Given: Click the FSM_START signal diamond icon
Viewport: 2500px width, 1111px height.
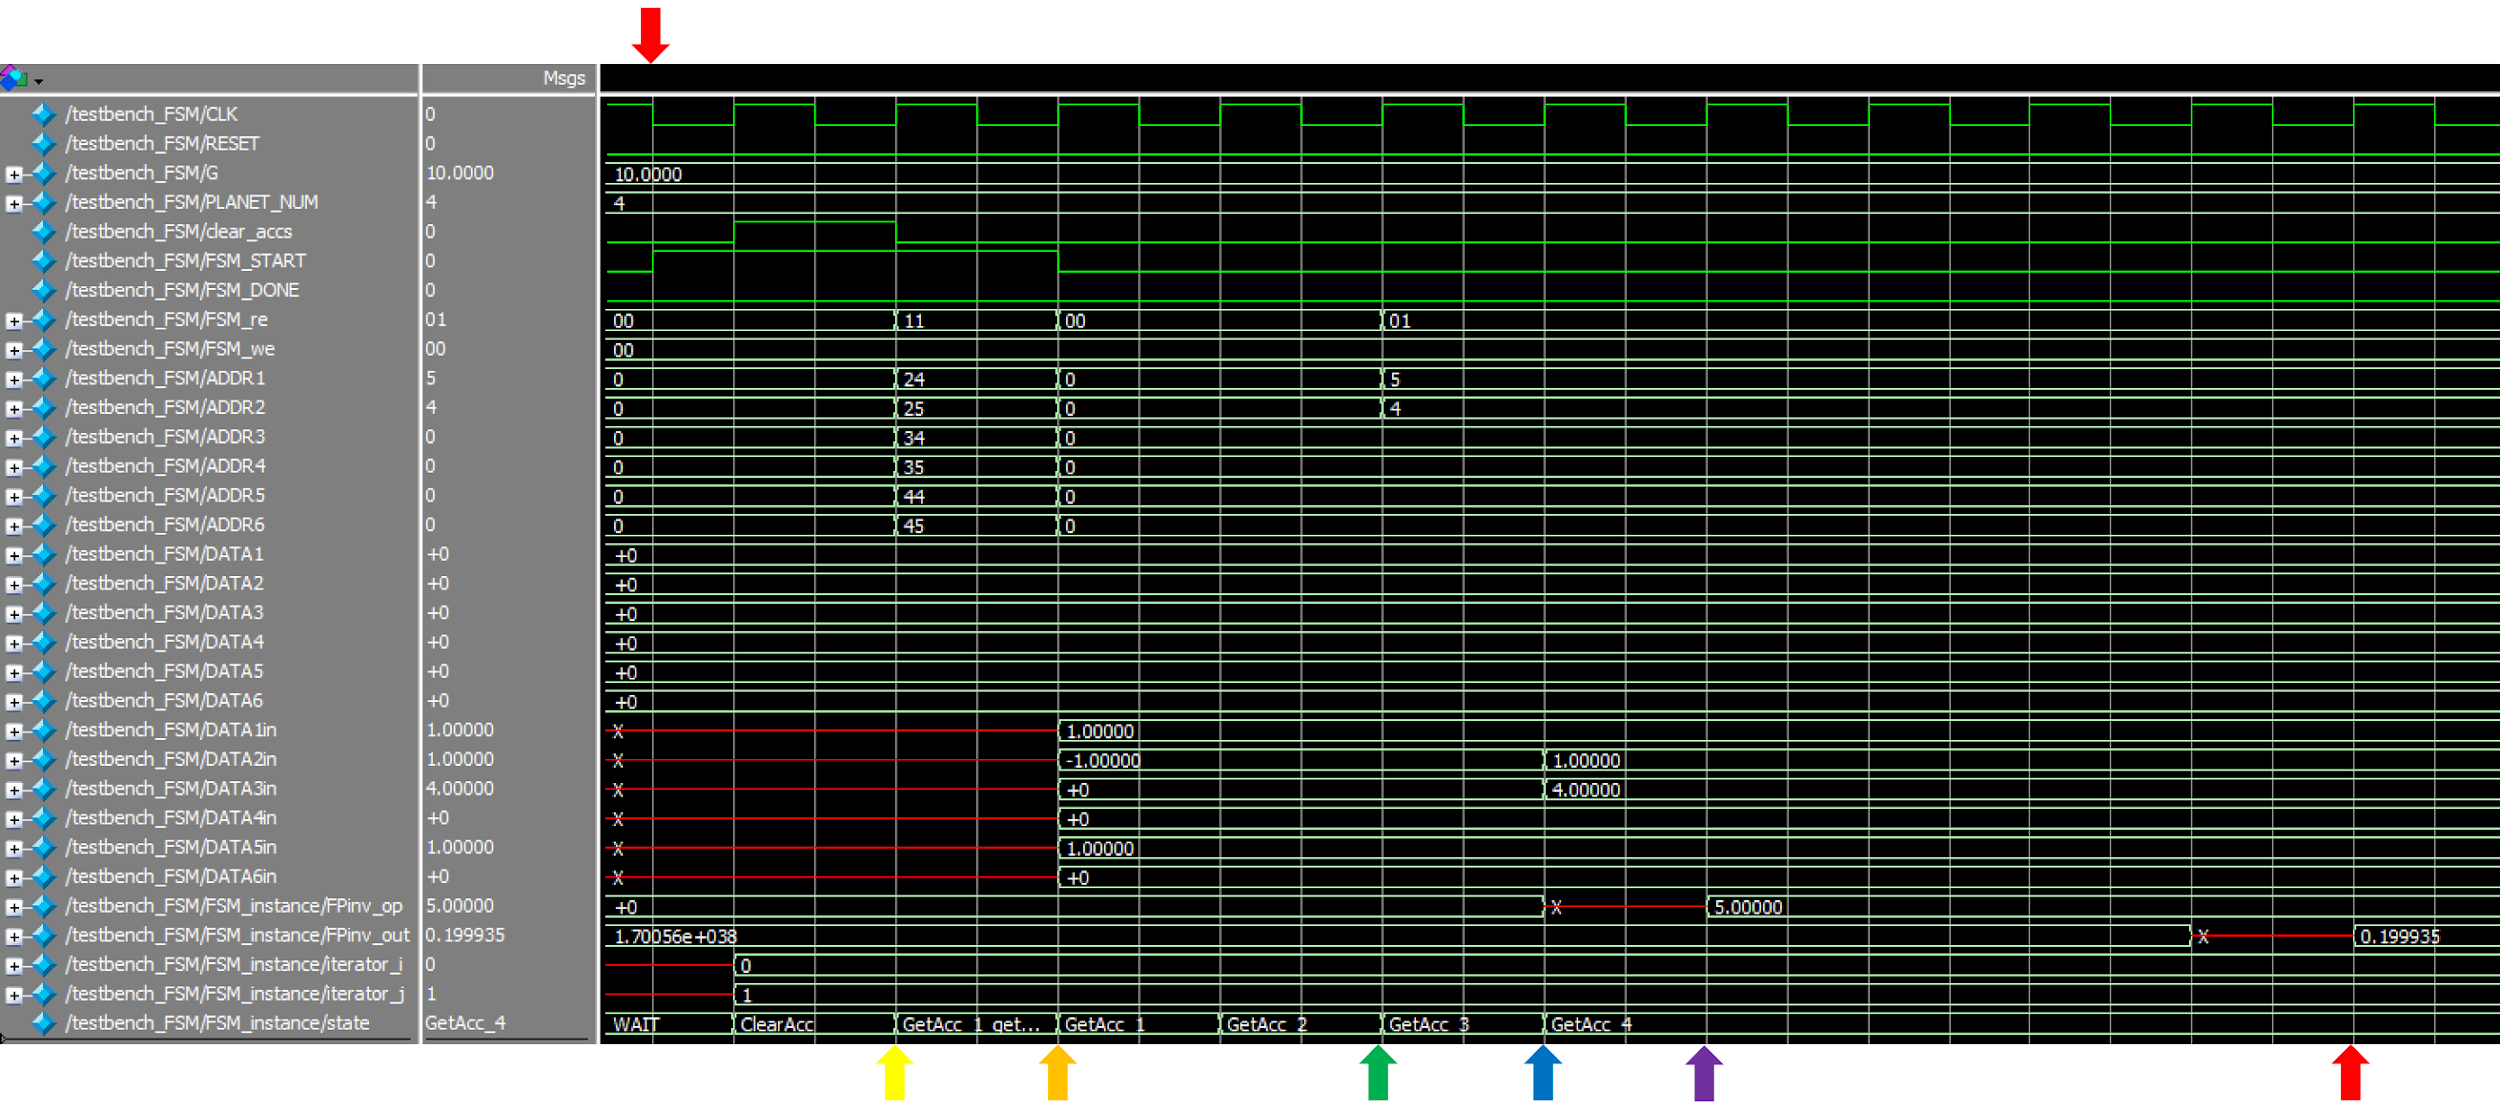Looking at the screenshot, I should (43, 261).
